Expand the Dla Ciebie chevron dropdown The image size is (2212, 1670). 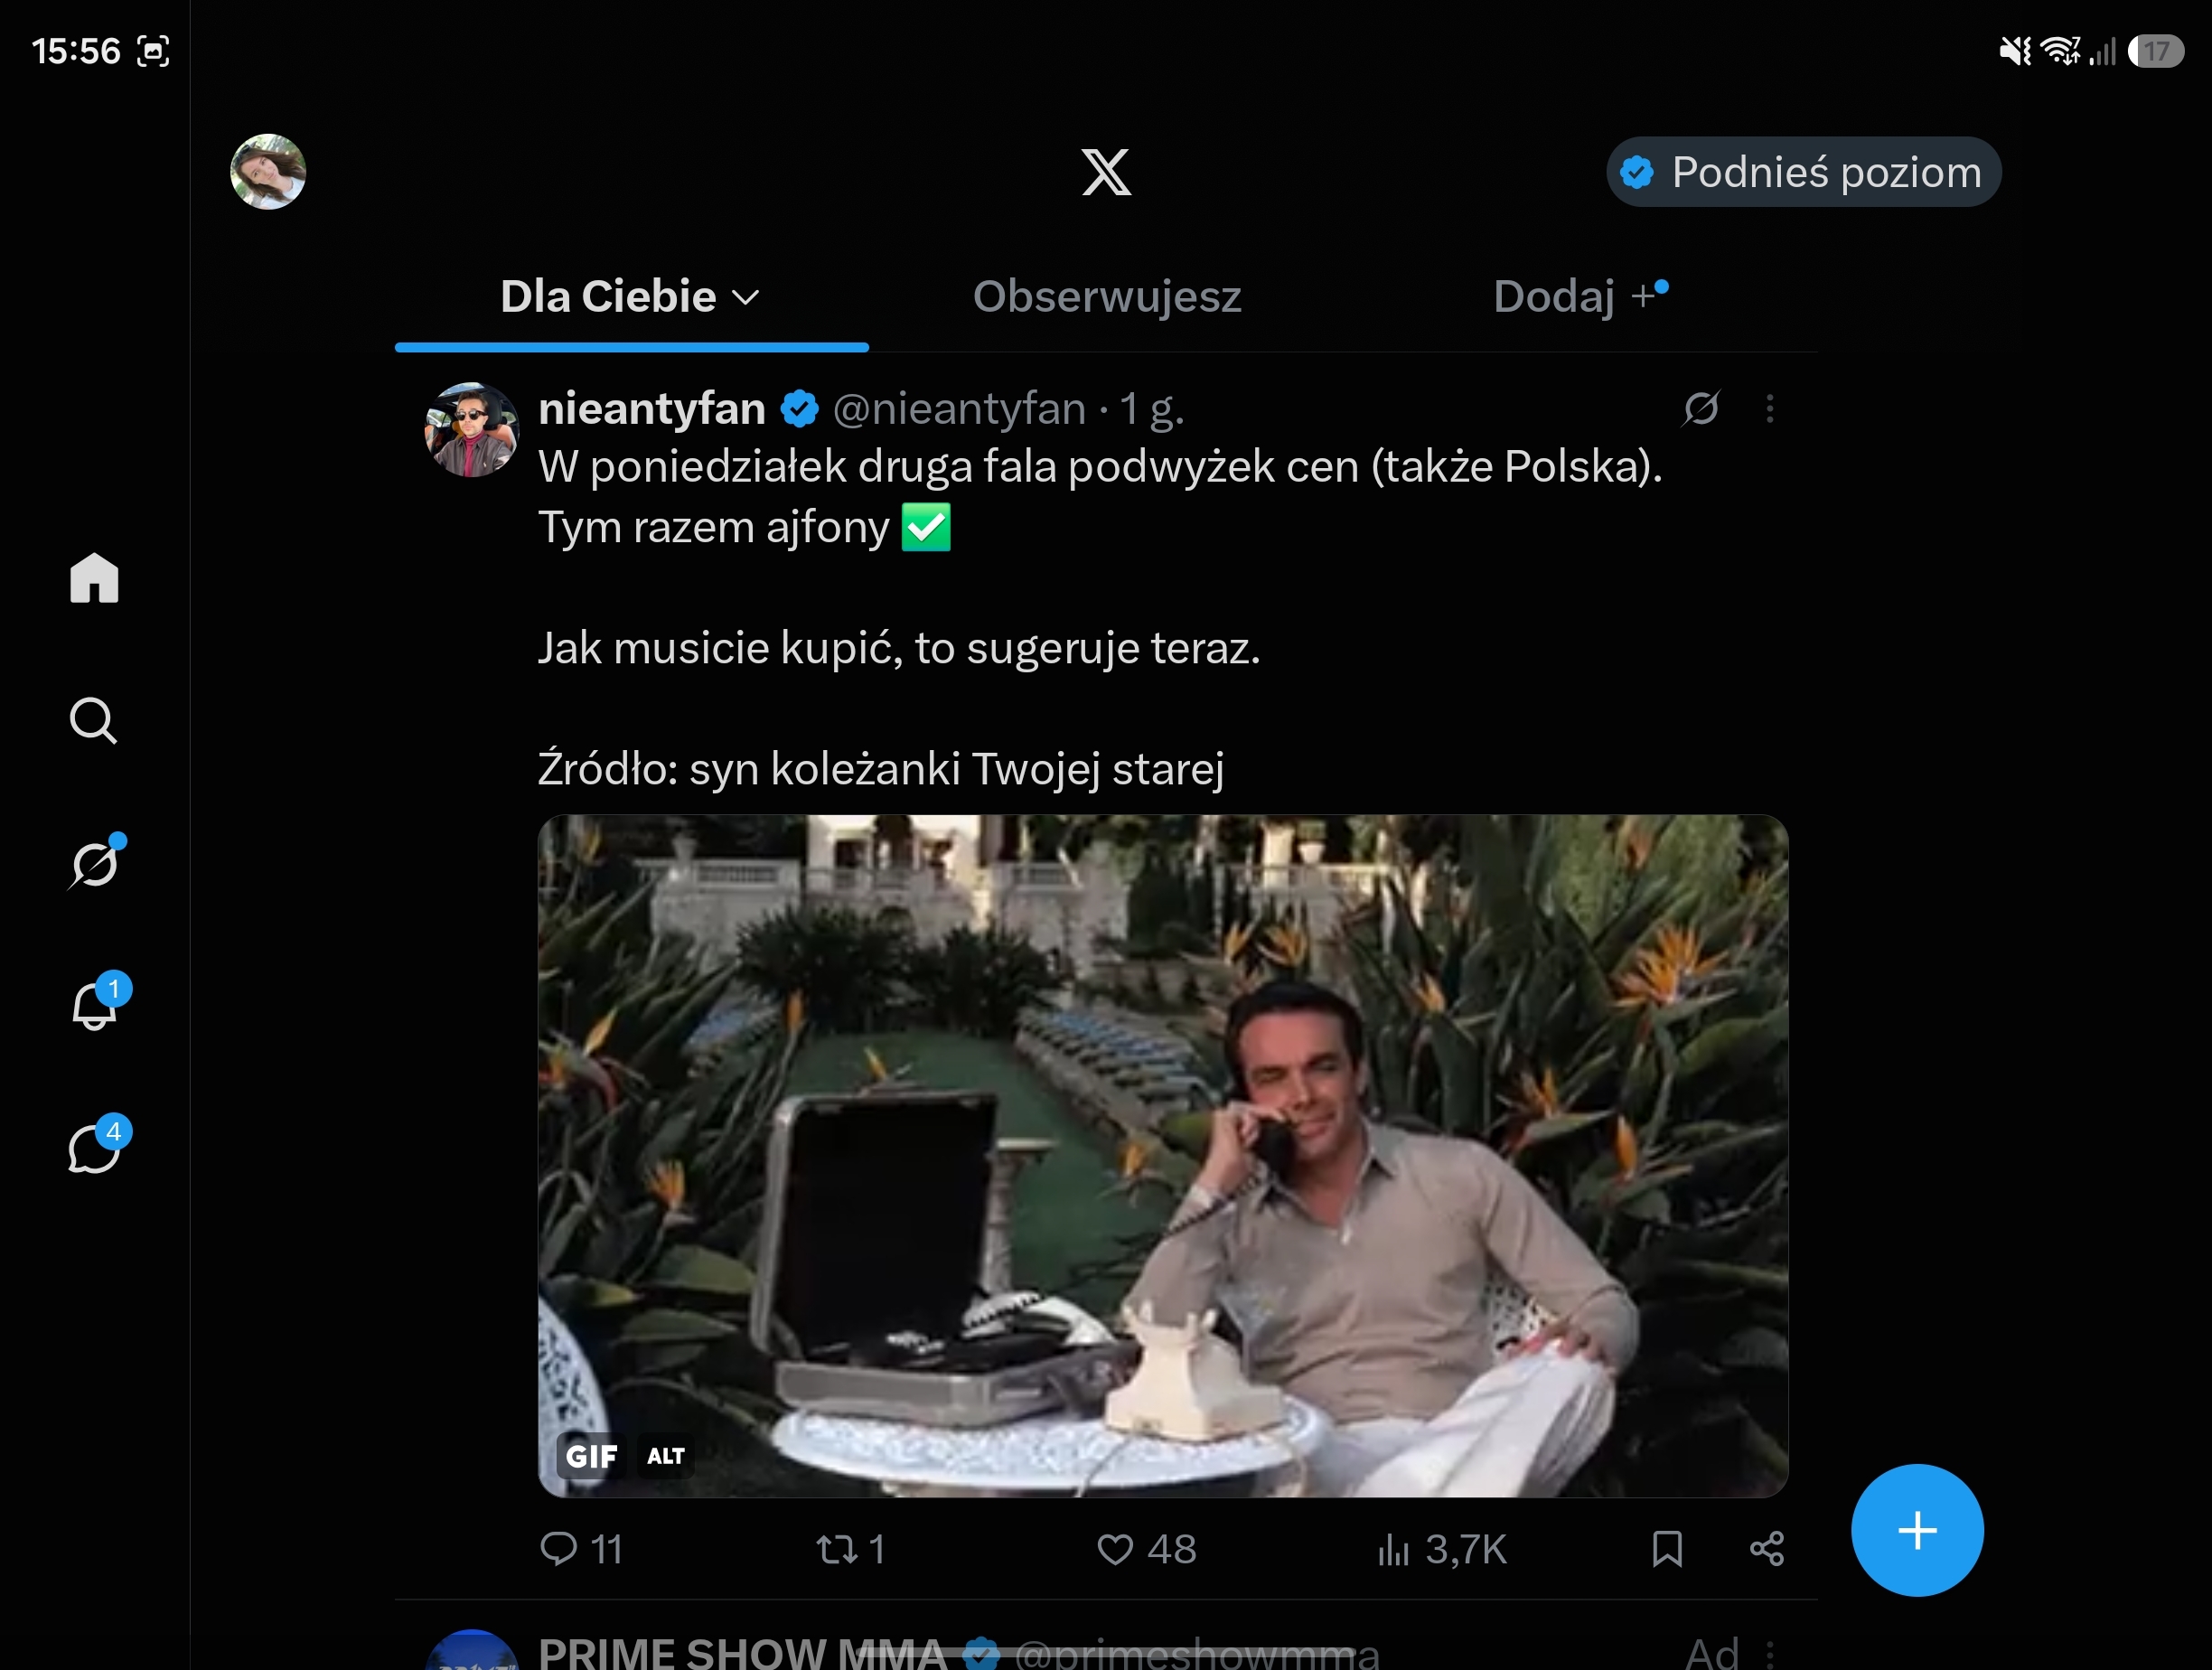pos(746,297)
